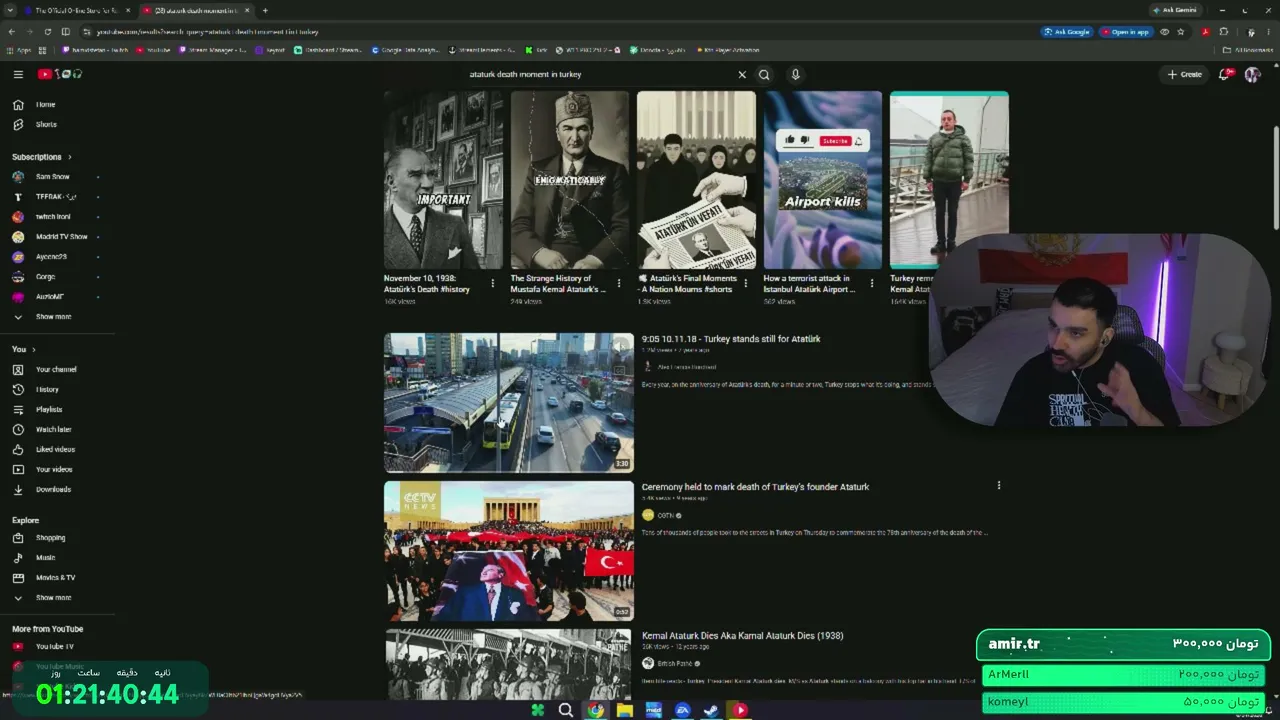1280x720 pixels.
Task: Play the November 10, 1938 Atatürk's Death short
Action: point(443,180)
